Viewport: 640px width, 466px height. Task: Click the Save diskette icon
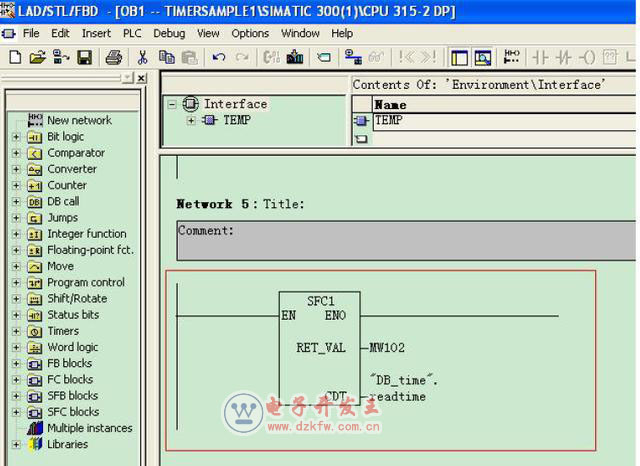pos(85,58)
